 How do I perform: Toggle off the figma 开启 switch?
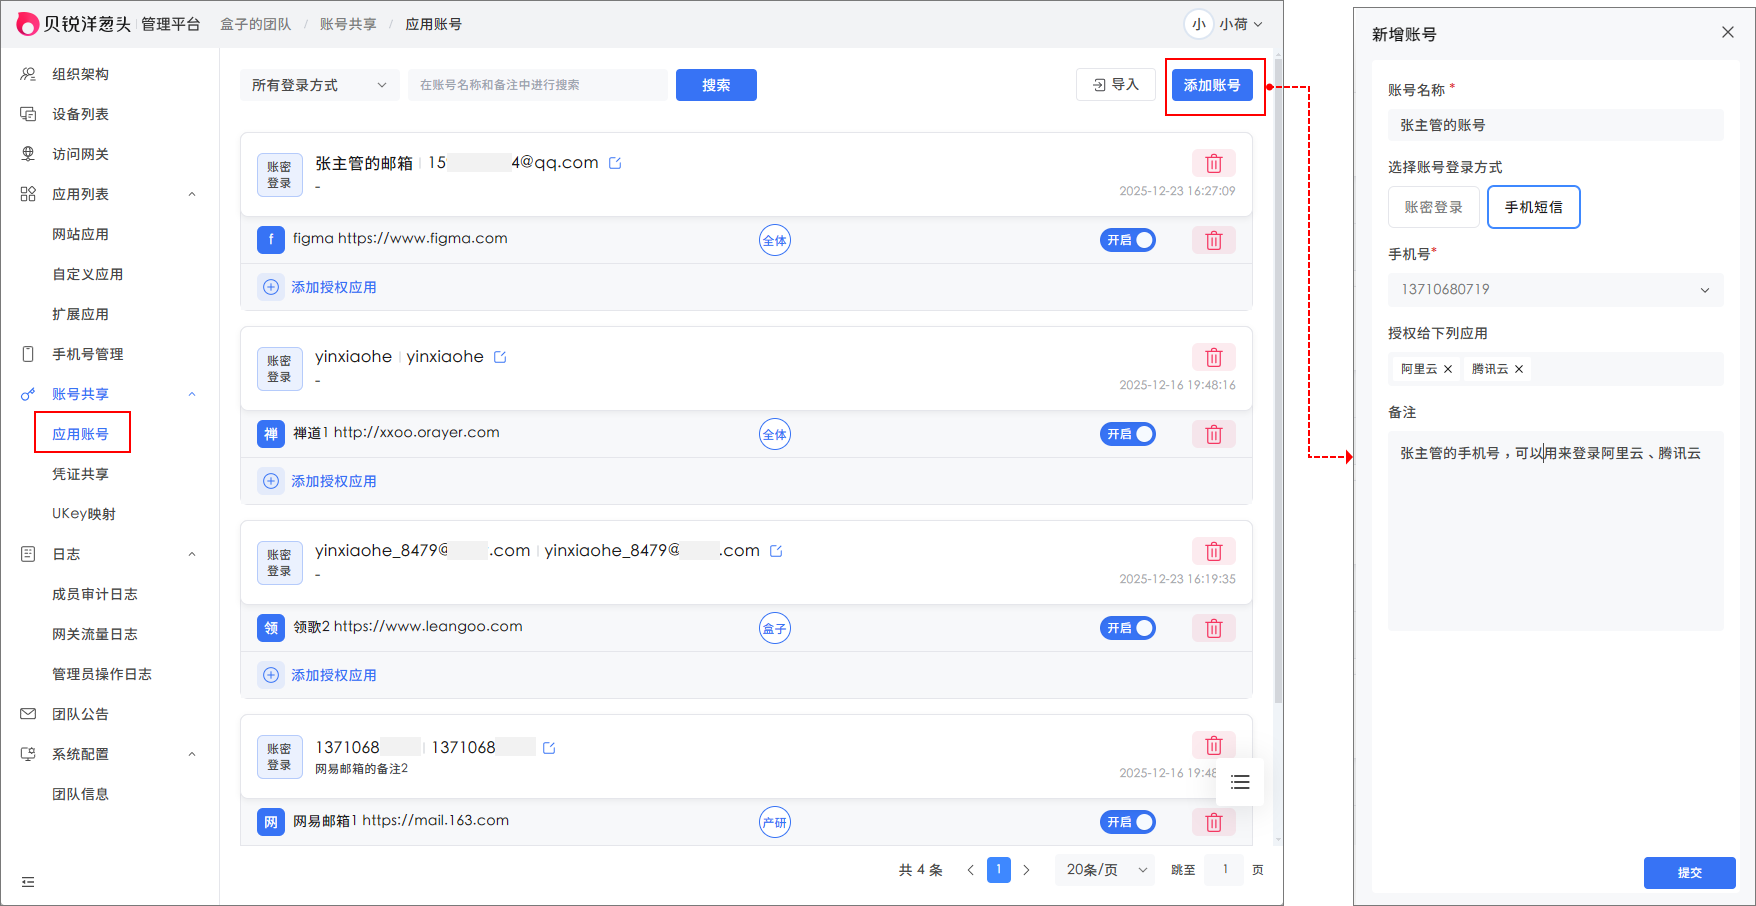pos(1127,240)
